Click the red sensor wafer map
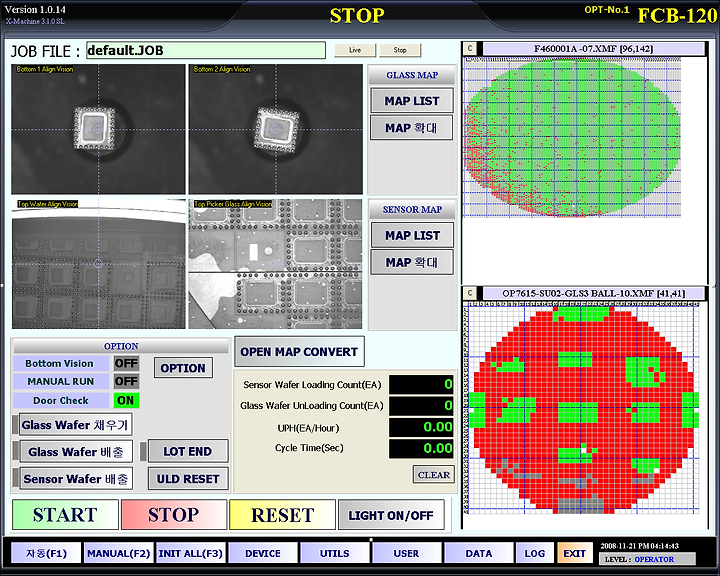Viewport: 720px width, 576px height. [x=582, y=408]
